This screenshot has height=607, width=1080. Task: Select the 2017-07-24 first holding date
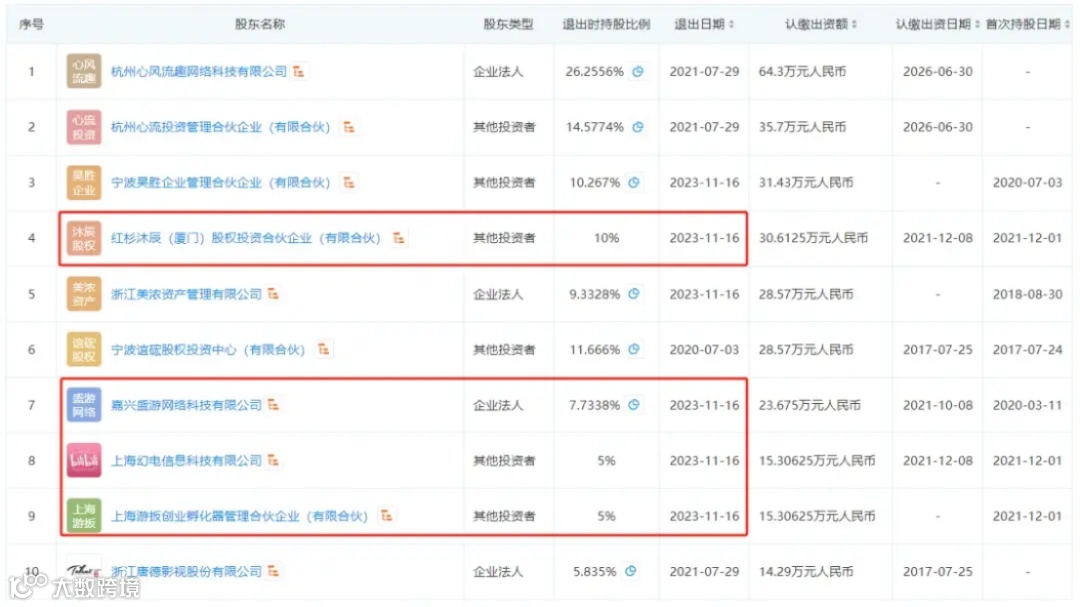pyautogui.click(x=1028, y=349)
